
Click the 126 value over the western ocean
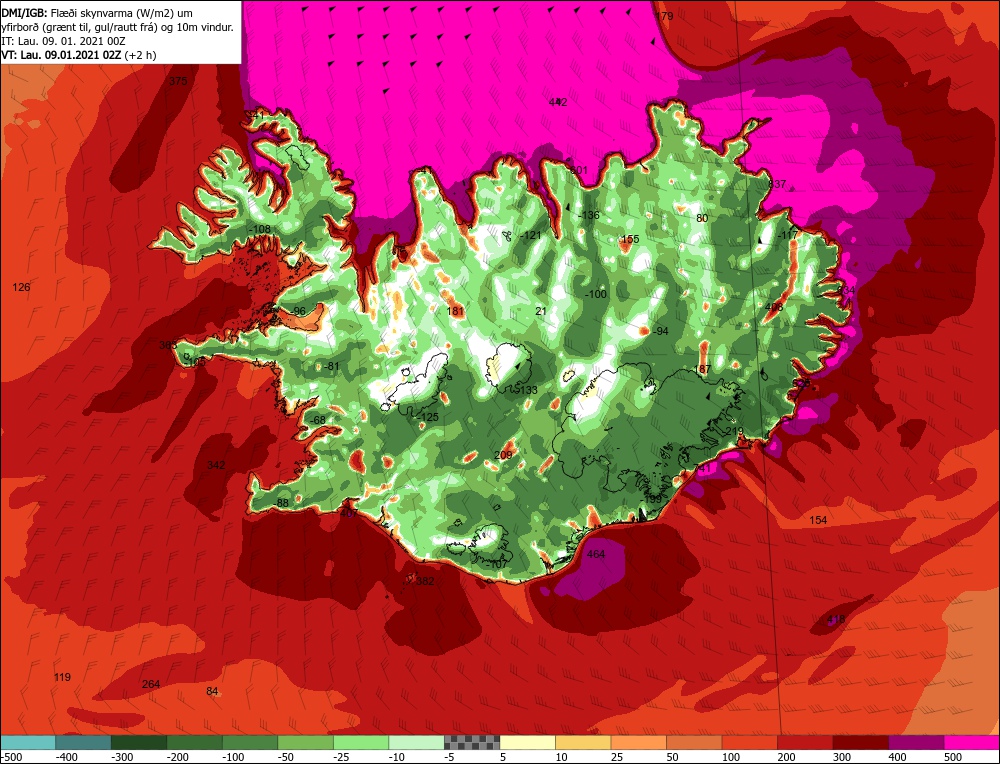[21, 287]
